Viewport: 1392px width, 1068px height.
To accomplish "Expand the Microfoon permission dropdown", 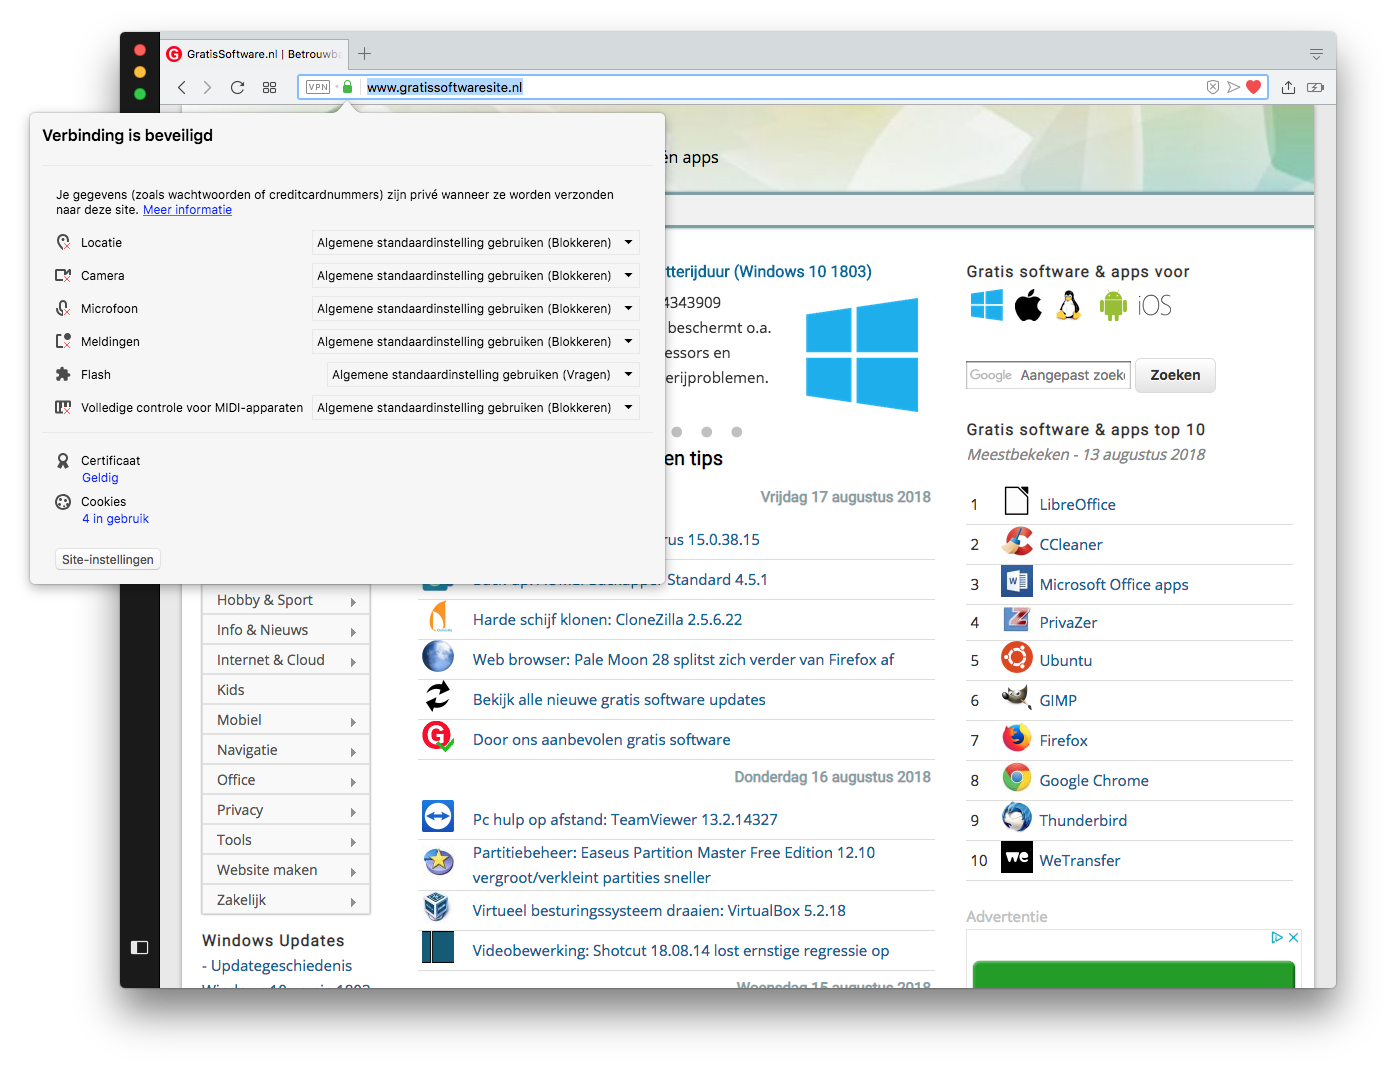I will pos(475,309).
